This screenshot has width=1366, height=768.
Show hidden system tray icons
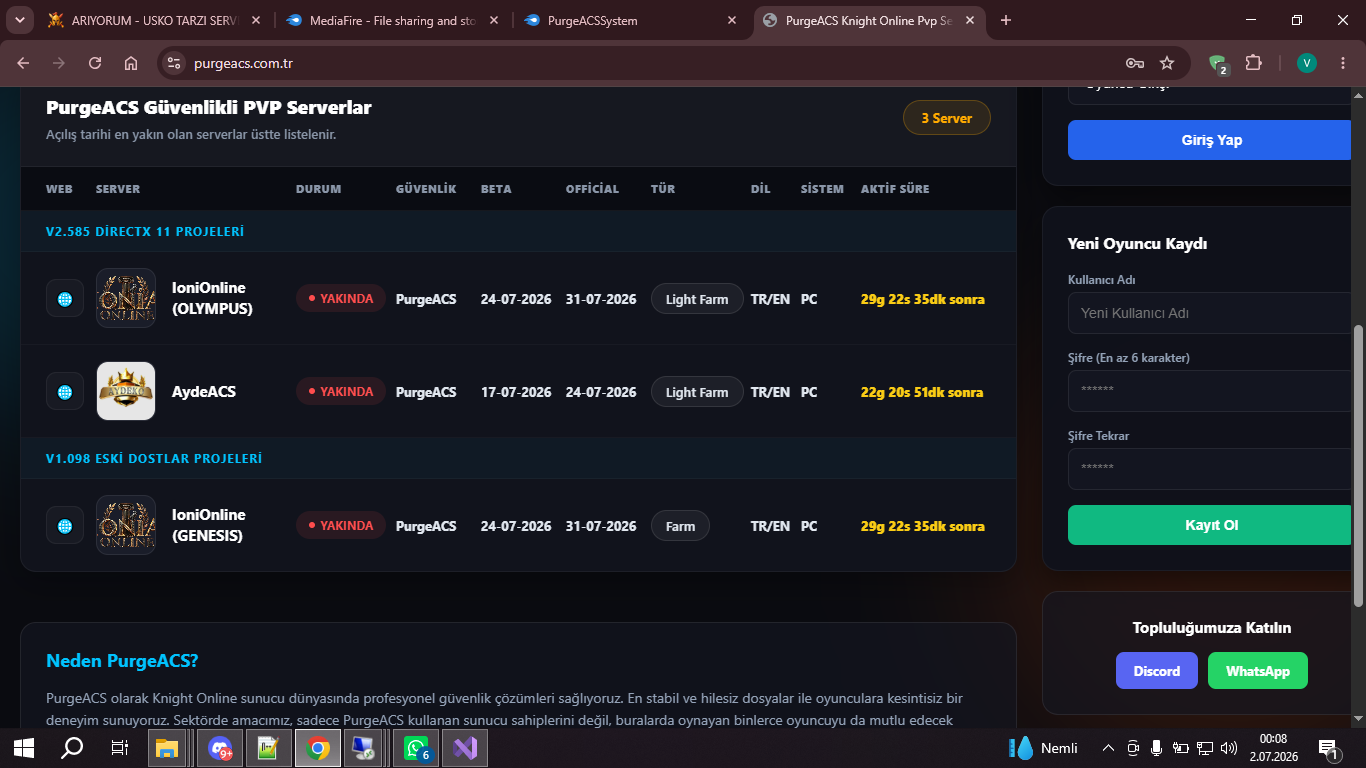coord(1108,748)
